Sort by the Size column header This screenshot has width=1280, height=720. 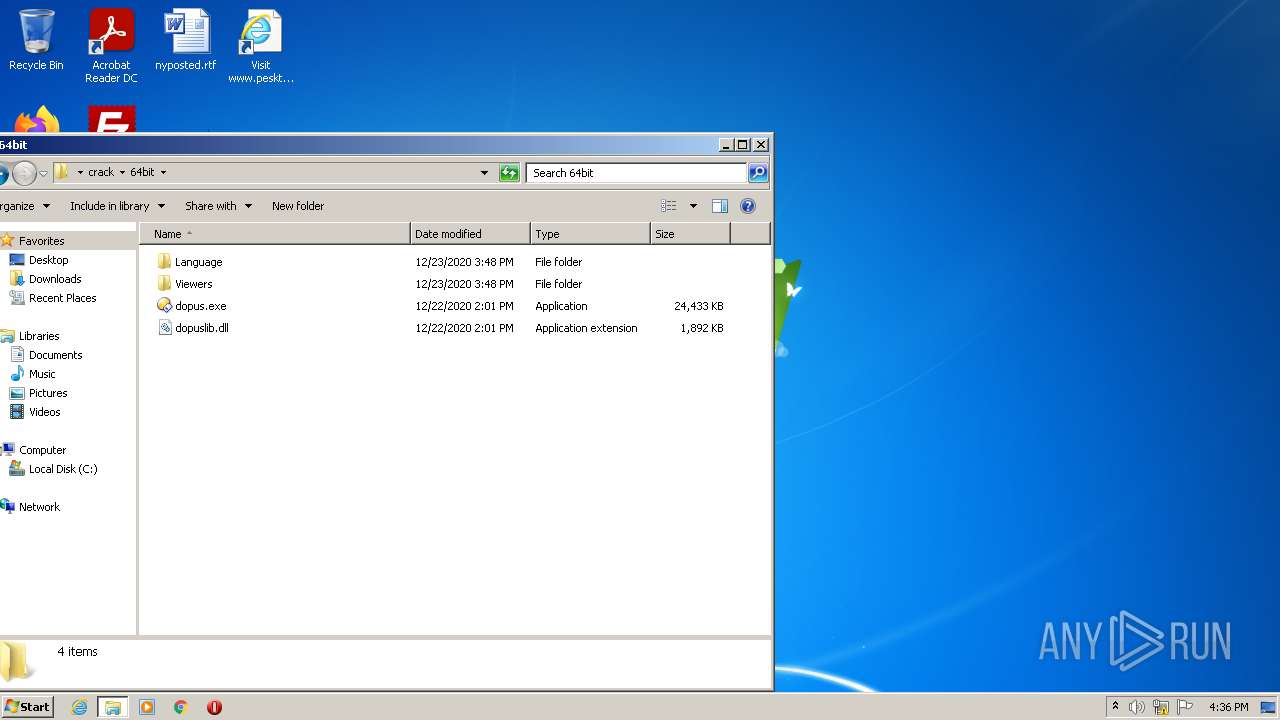[x=690, y=234]
